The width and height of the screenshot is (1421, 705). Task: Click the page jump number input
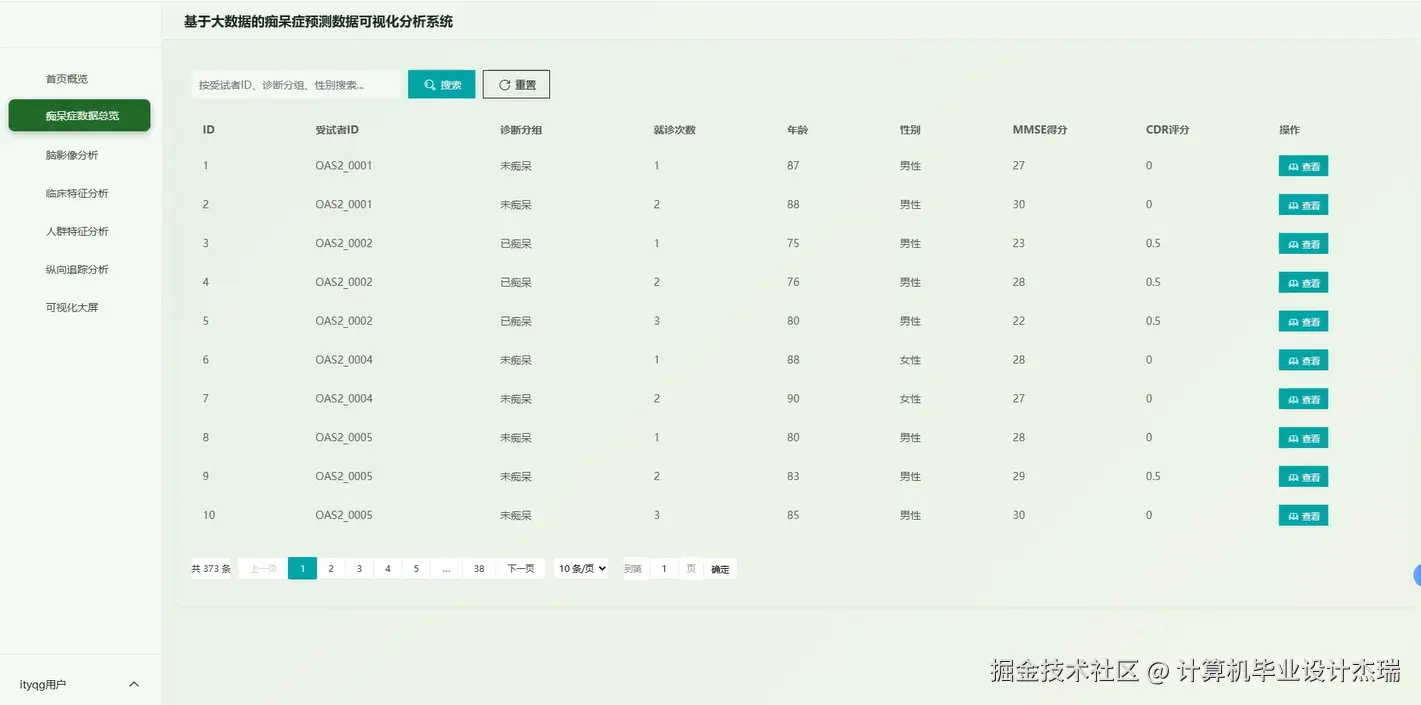point(664,569)
